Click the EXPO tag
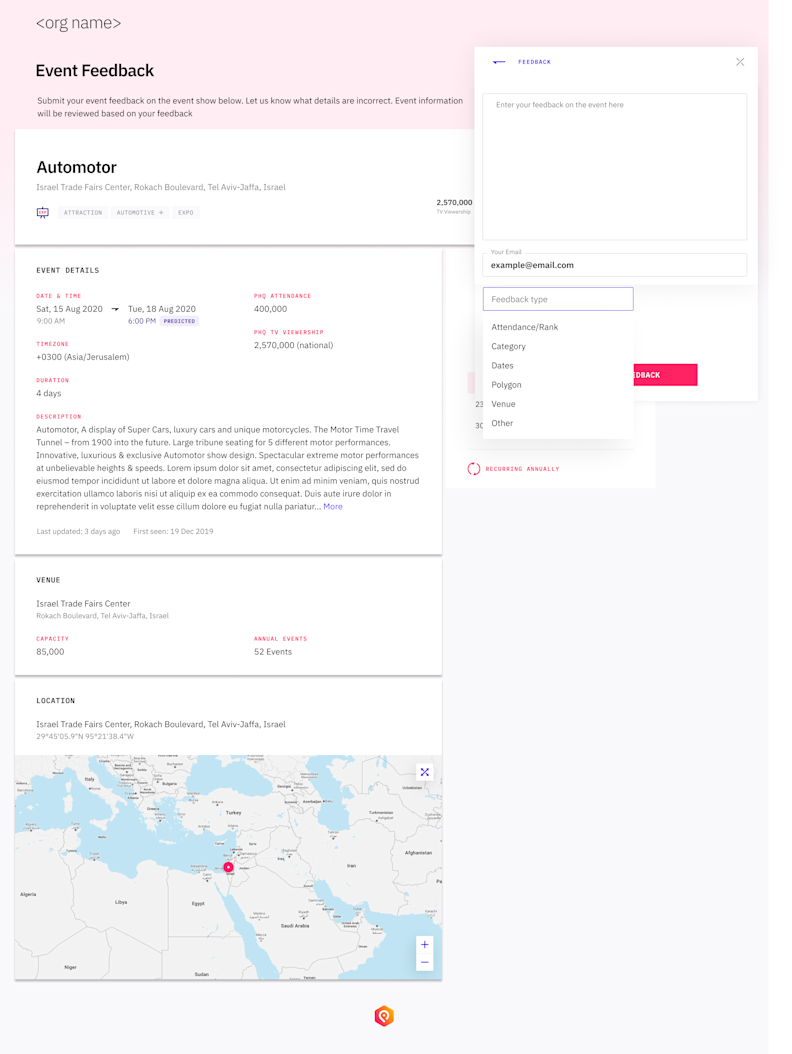The width and height of the screenshot is (792, 1054). (x=186, y=212)
